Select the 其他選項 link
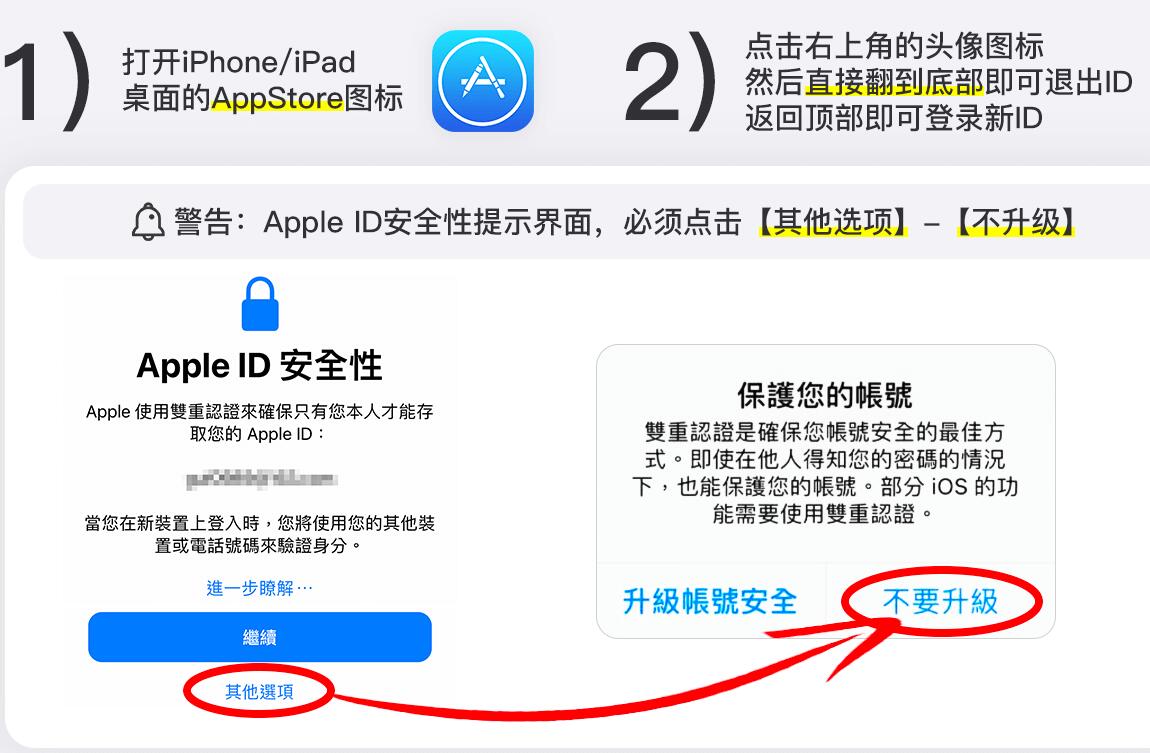 (259, 691)
